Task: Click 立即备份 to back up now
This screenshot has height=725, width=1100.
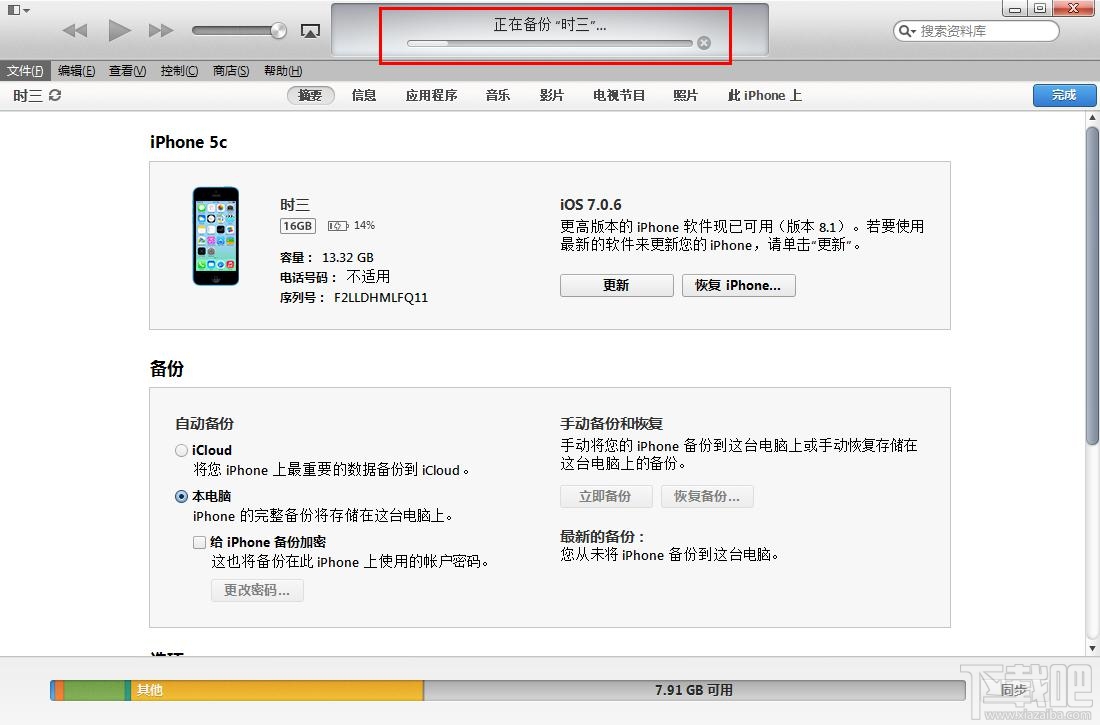Action: point(605,496)
